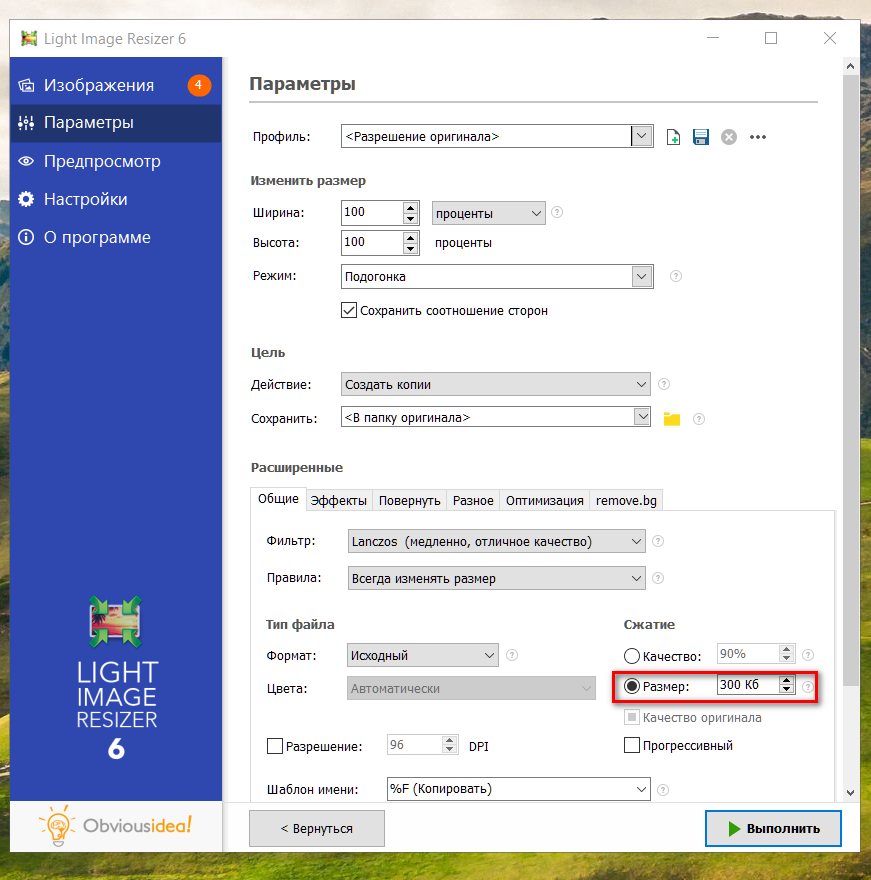Screen dimensions: 871x880
Task: Decrease Ширина with the down arrow
Action: (x=411, y=219)
